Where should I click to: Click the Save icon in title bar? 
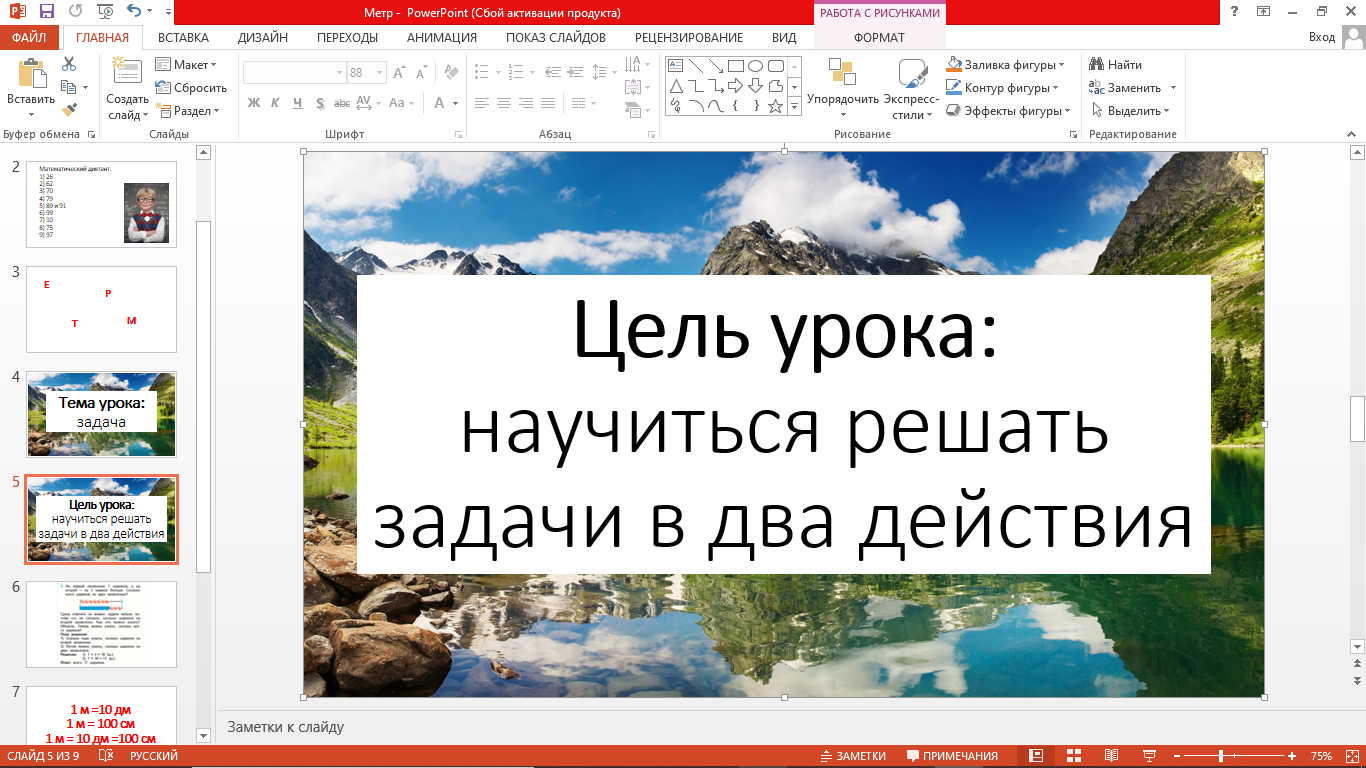(46, 12)
